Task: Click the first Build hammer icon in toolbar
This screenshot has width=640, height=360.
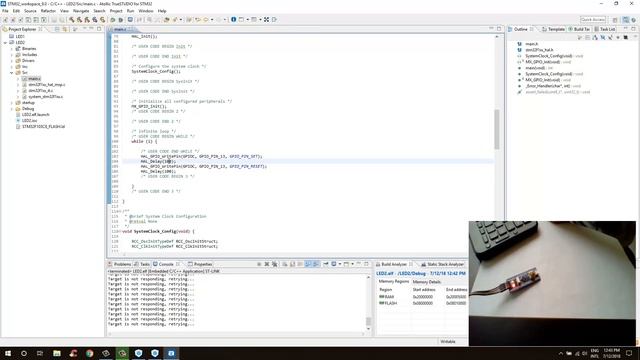Action: click(71, 20)
